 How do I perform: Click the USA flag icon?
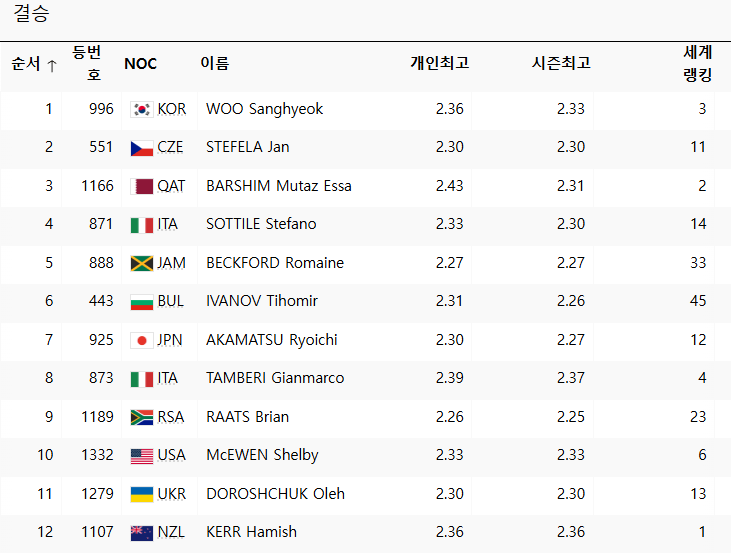[142, 455]
